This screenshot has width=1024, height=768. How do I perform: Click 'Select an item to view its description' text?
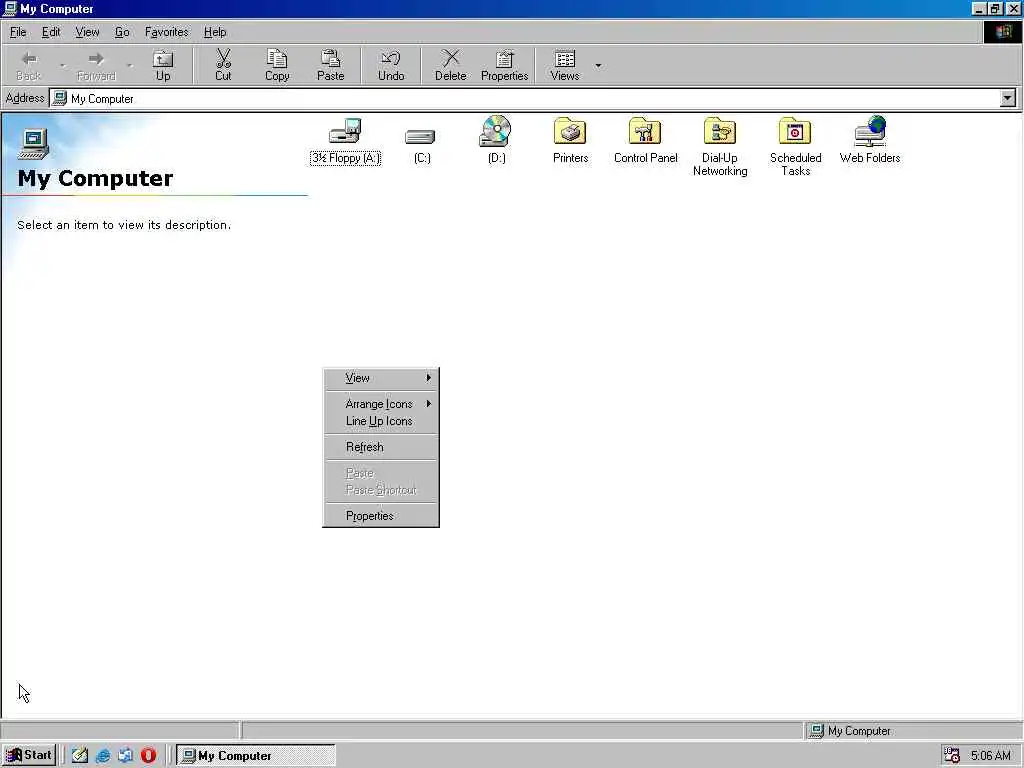[x=124, y=225]
